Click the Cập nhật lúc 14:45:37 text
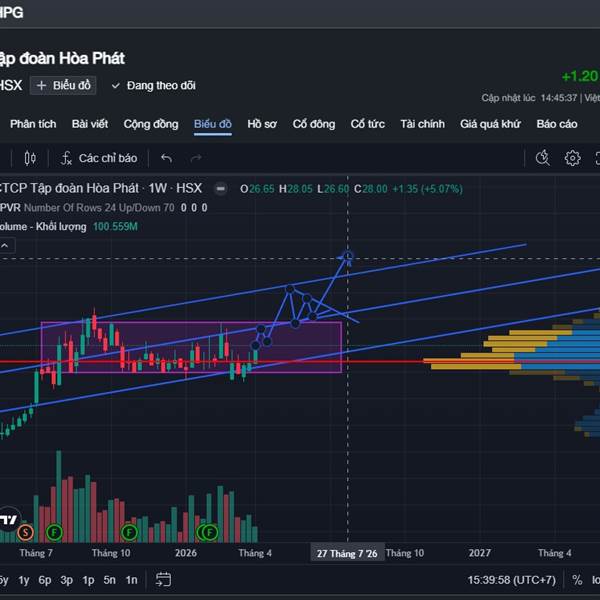The height and width of the screenshot is (600, 600). [x=529, y=98]
